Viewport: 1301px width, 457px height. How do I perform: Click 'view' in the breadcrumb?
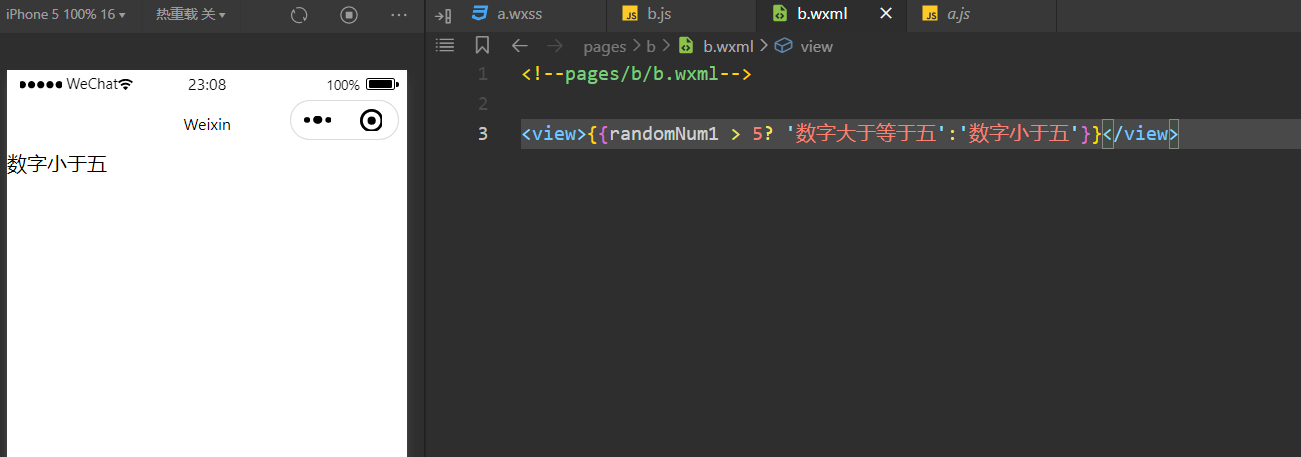click(816, 46)
